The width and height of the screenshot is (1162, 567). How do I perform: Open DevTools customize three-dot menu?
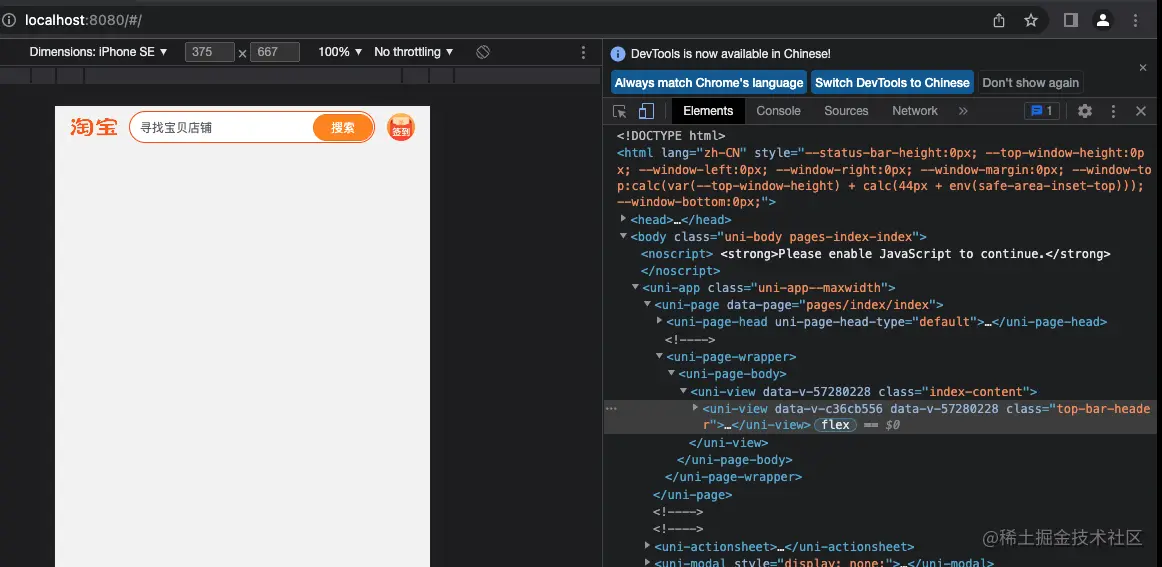(x=1113, y=111)
